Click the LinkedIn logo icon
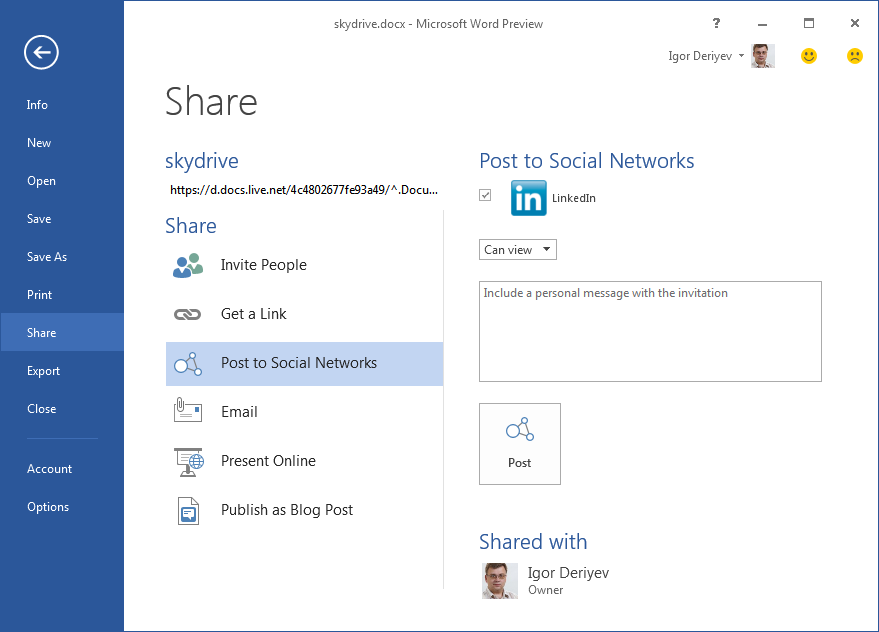 (x=528, y=198)
